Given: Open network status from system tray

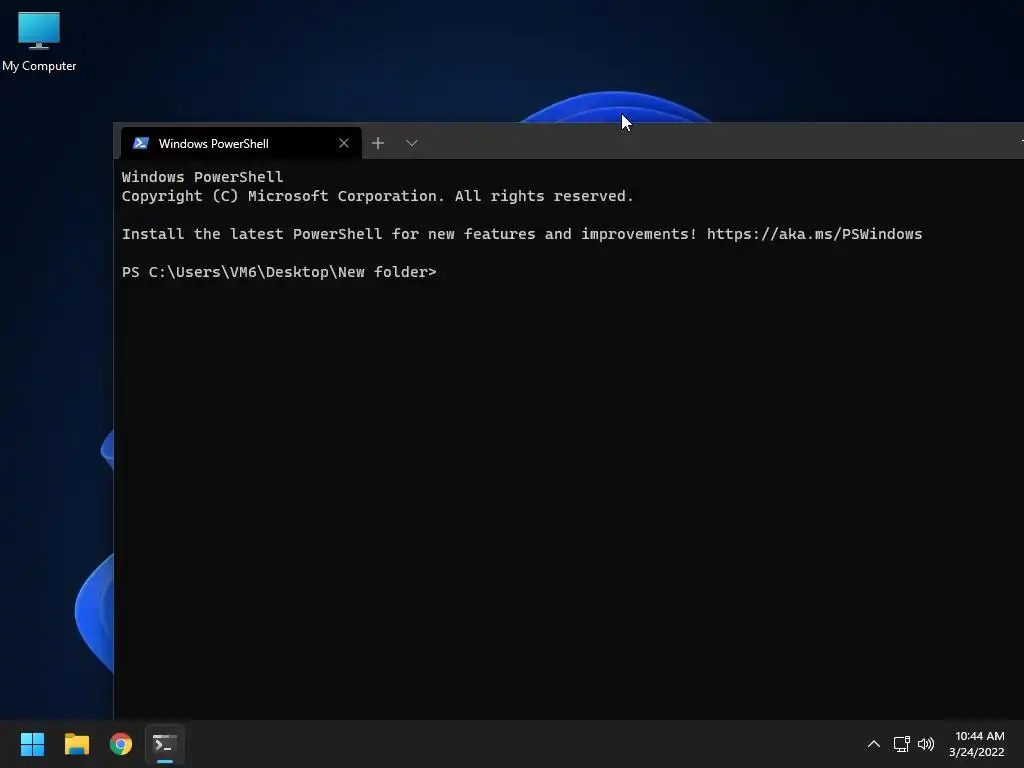Looking at the screenshot, I should tap(902, 744).
